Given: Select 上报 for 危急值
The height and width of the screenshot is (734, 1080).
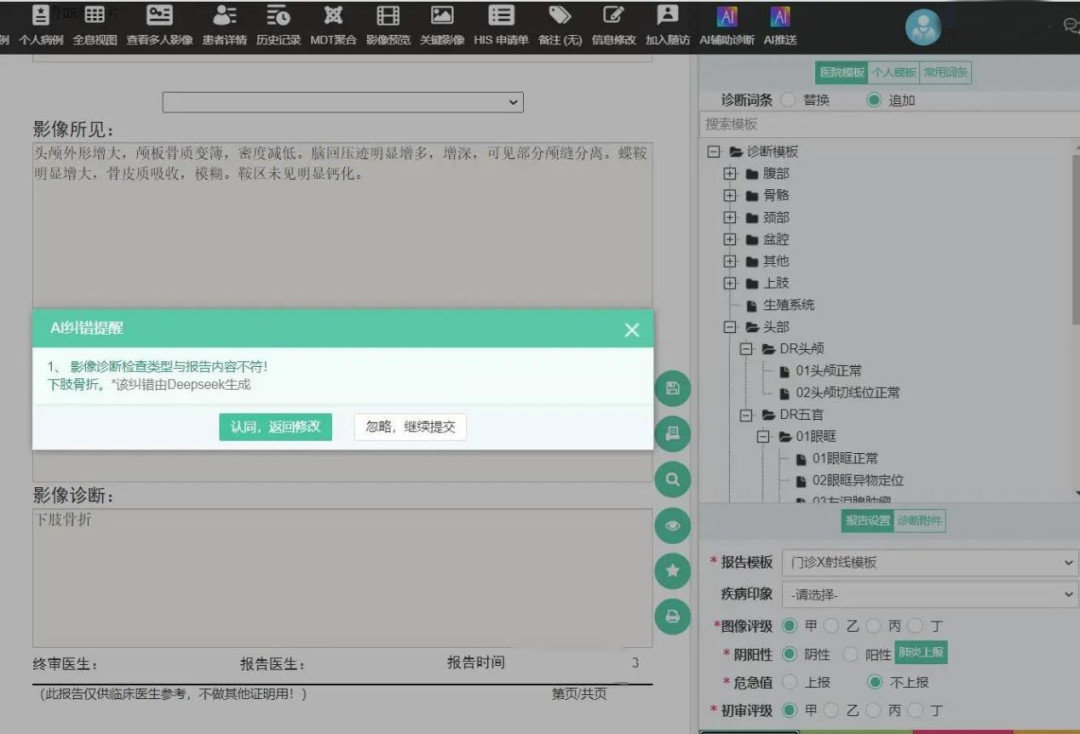Looking at the screenshot, I should click(x=788, y=682).
